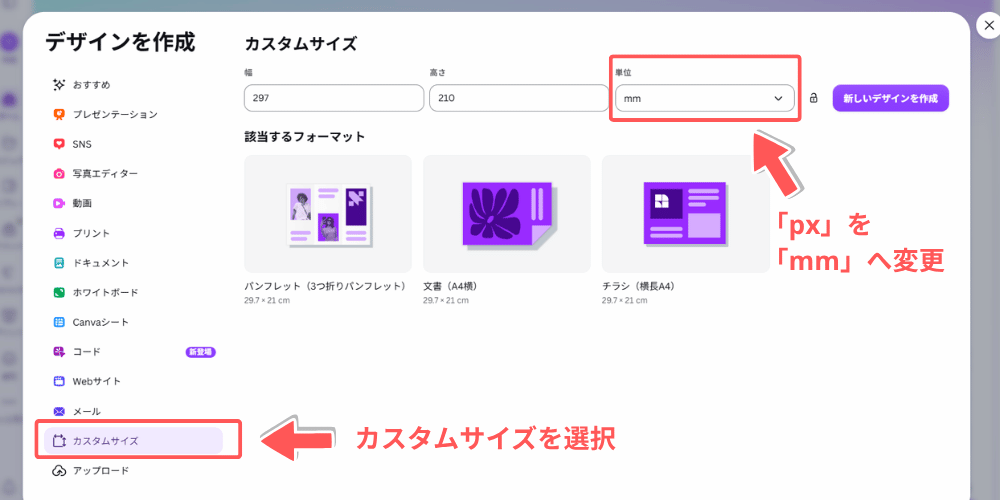The image size is (1000, 500).
Task: Select the チラシ 横長A4 thumbnail
Action: (x=686, y=214)
